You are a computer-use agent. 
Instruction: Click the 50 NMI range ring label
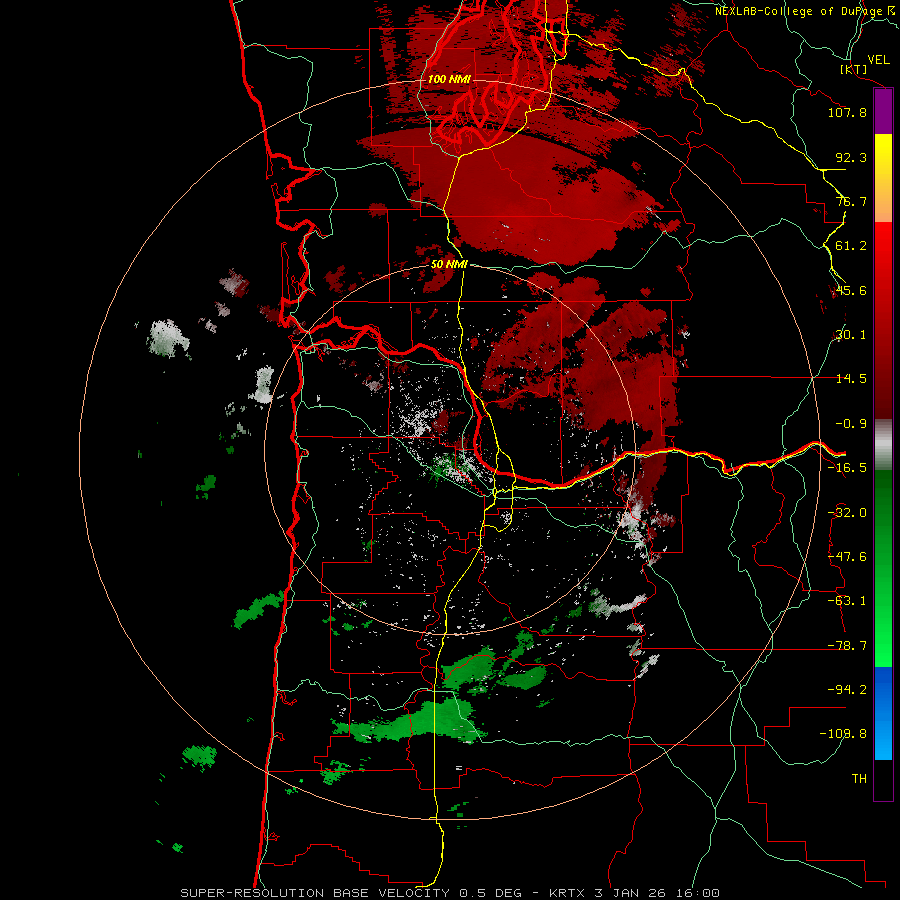[449, 264]
